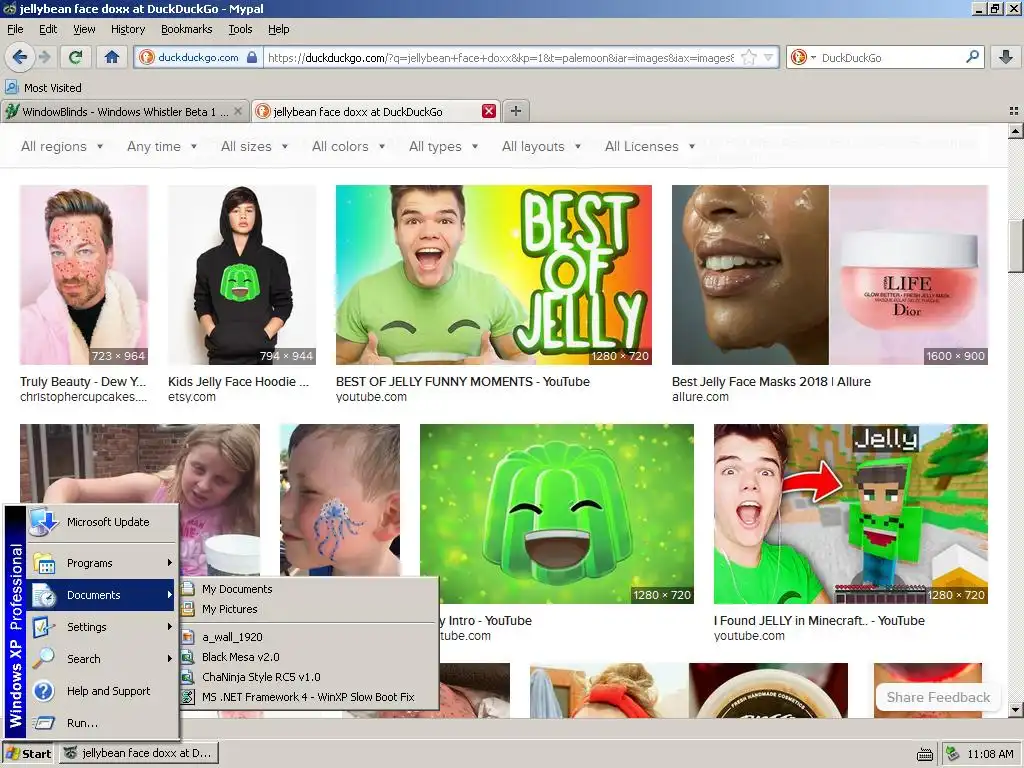Go to the Home page

pos(112,57)
